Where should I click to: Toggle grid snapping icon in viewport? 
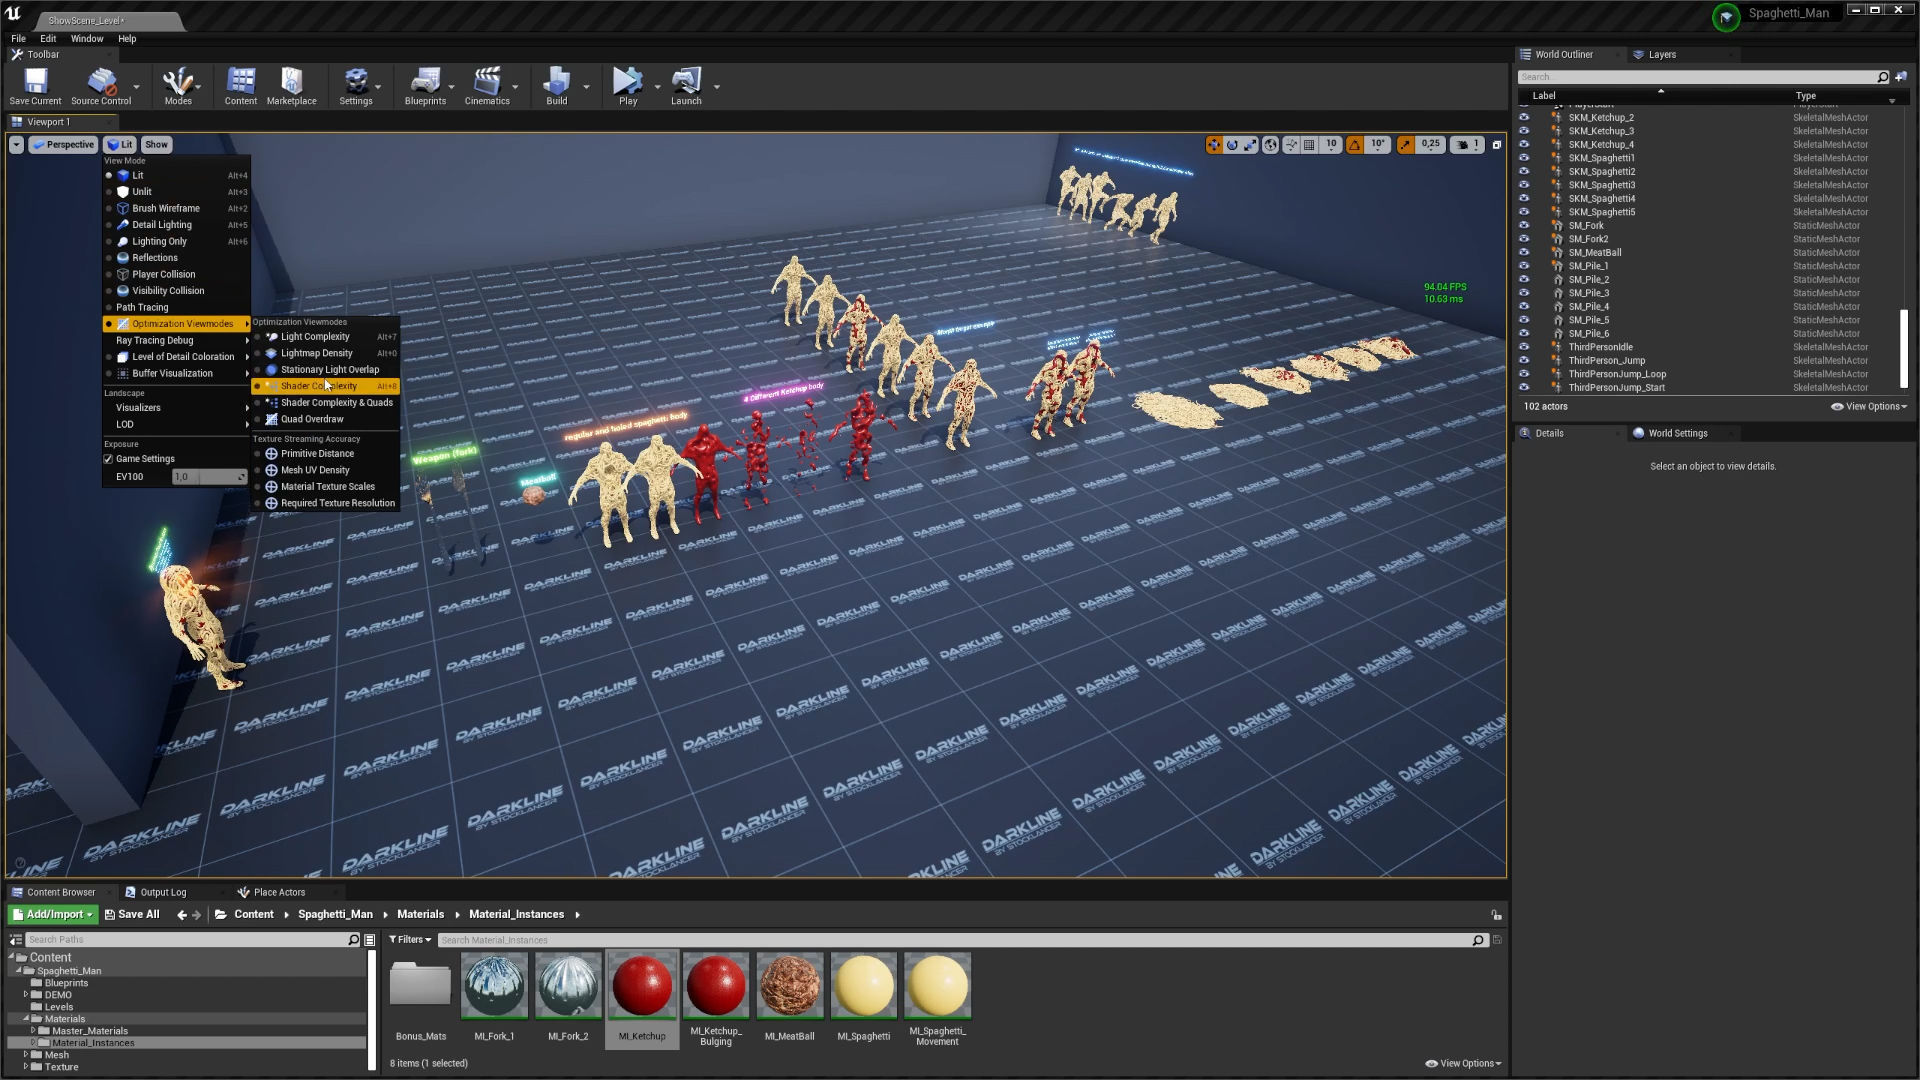[1309, 145]
